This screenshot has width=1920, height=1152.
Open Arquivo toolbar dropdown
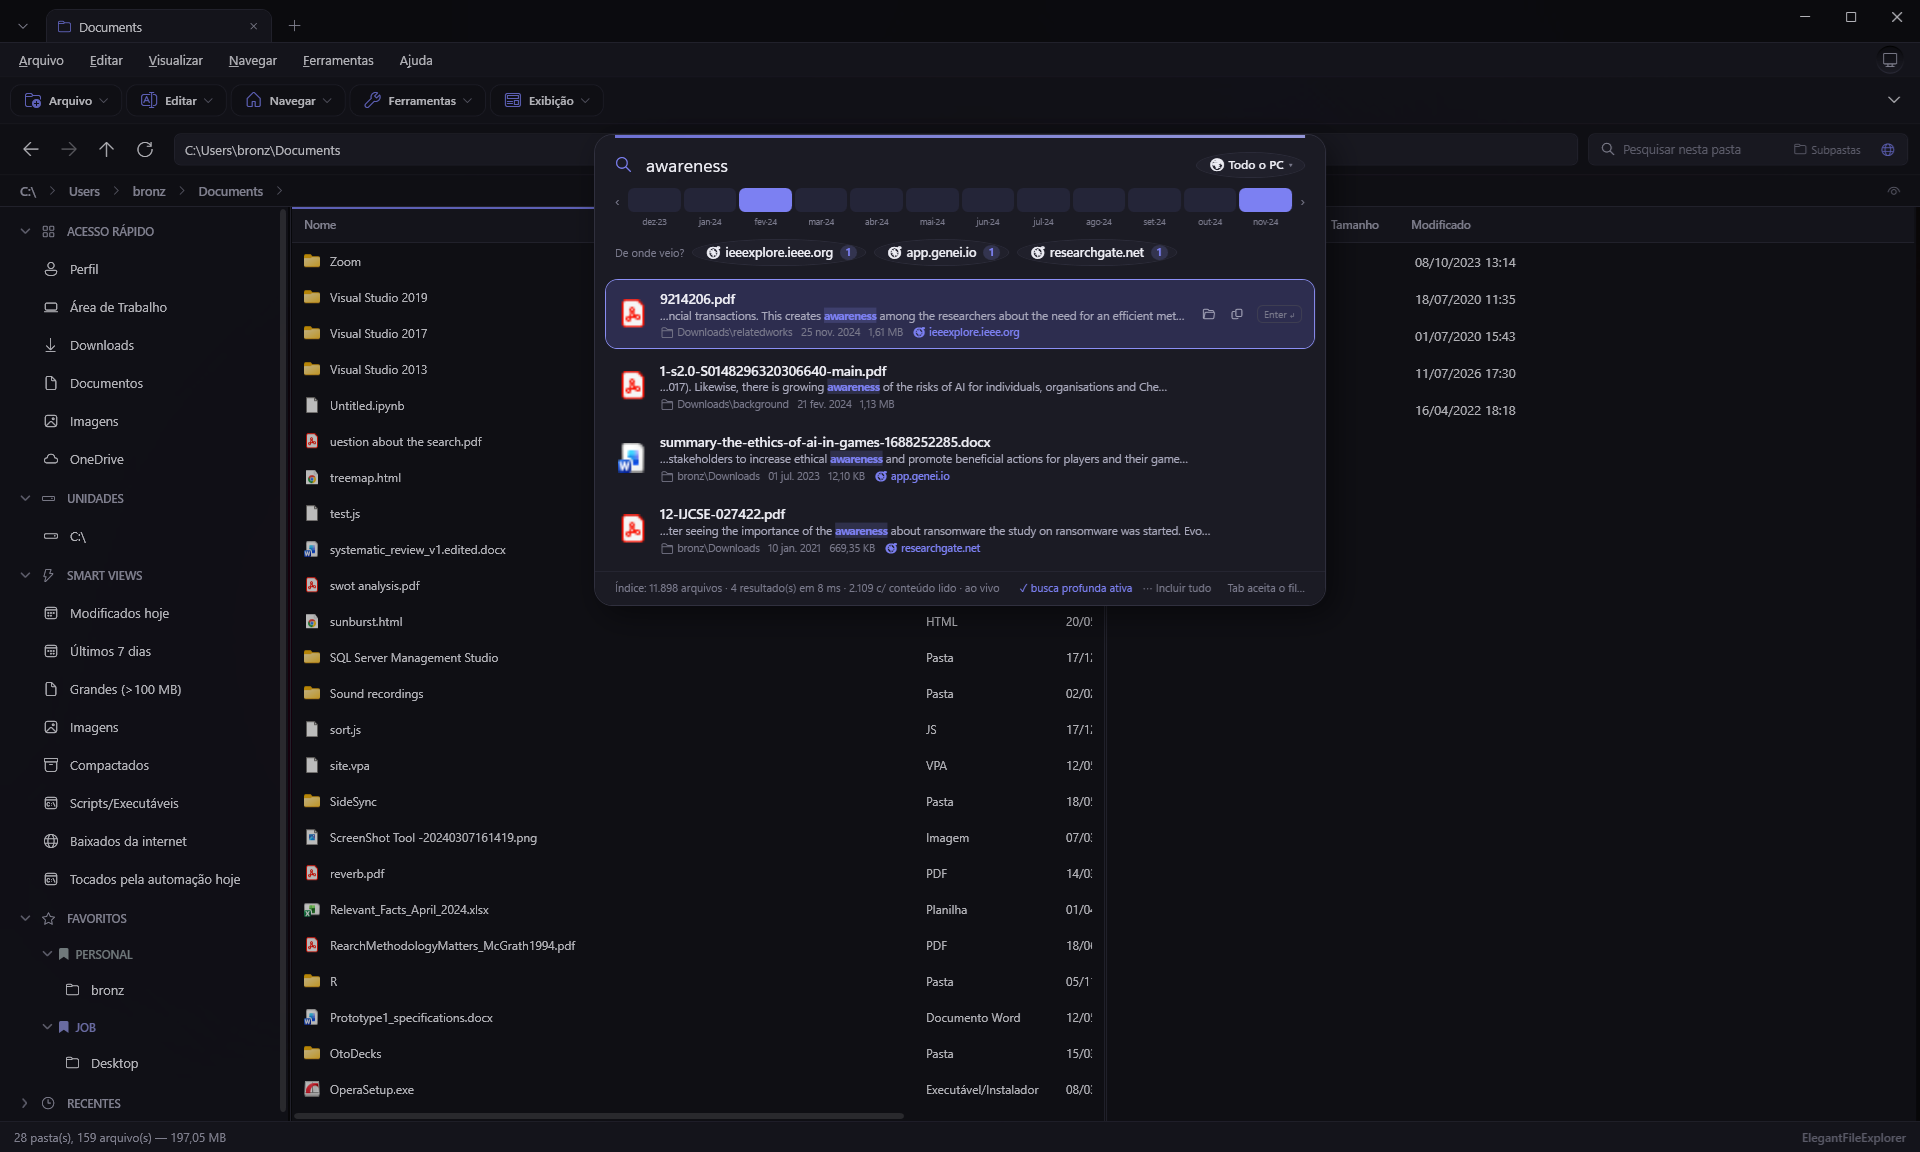[66, 101]
